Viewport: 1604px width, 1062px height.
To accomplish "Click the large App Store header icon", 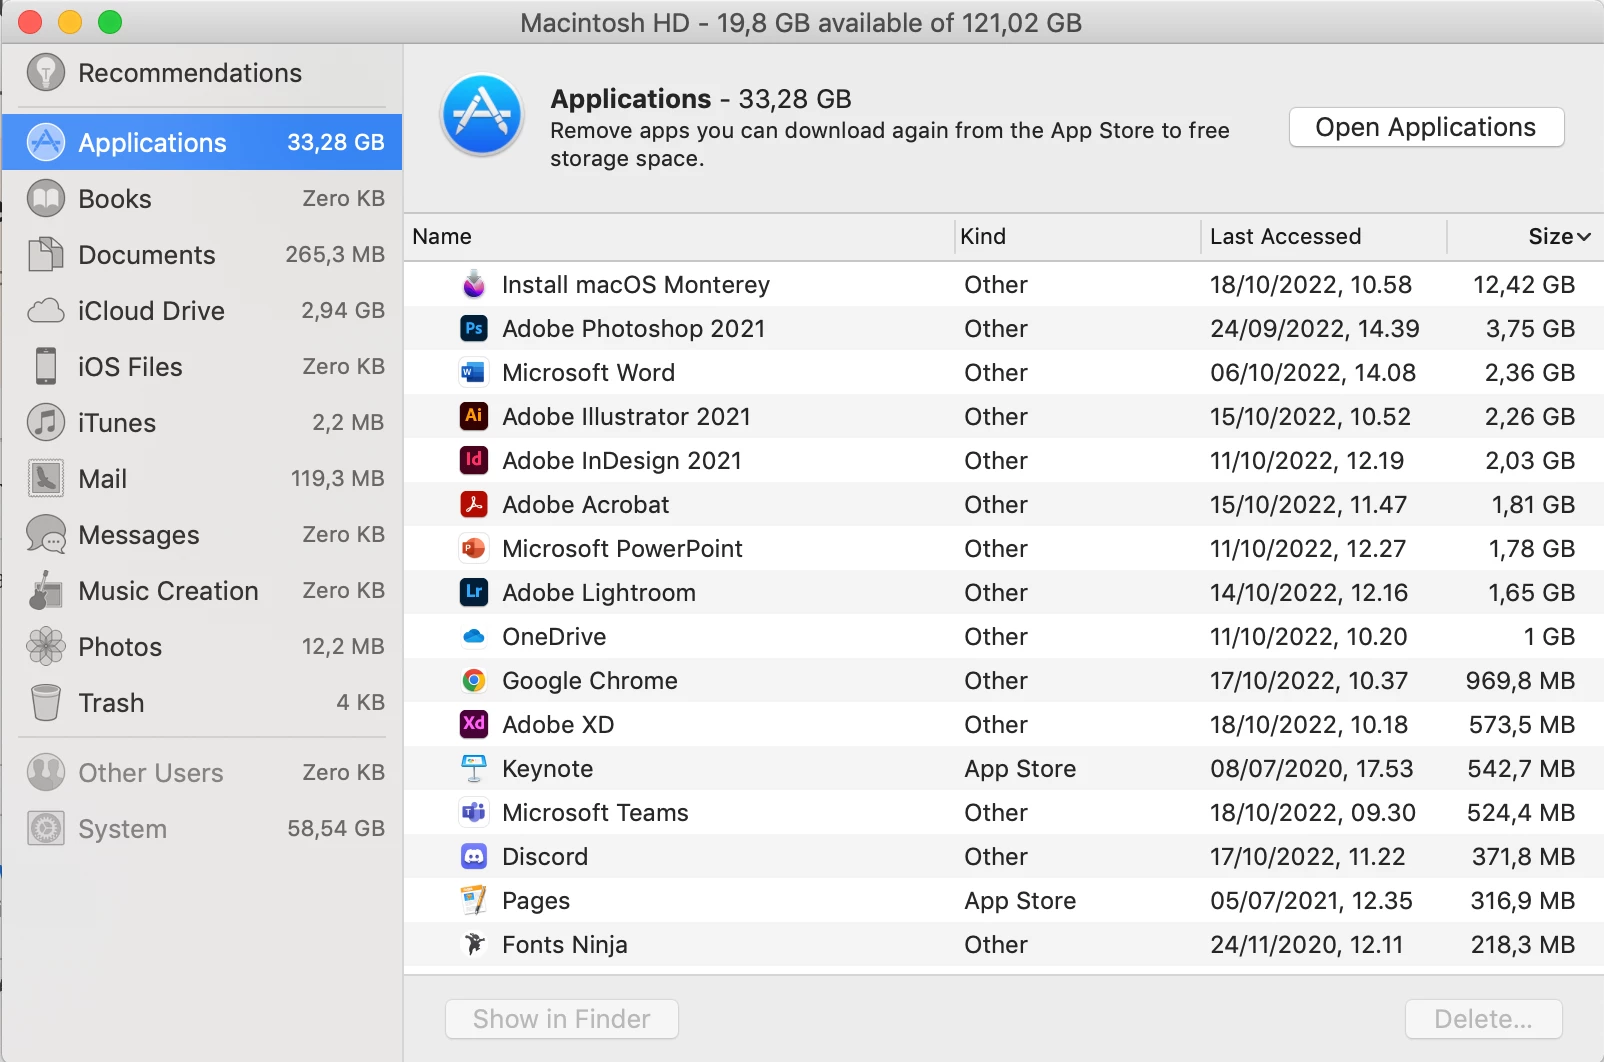I will click(x=483, y=115).
